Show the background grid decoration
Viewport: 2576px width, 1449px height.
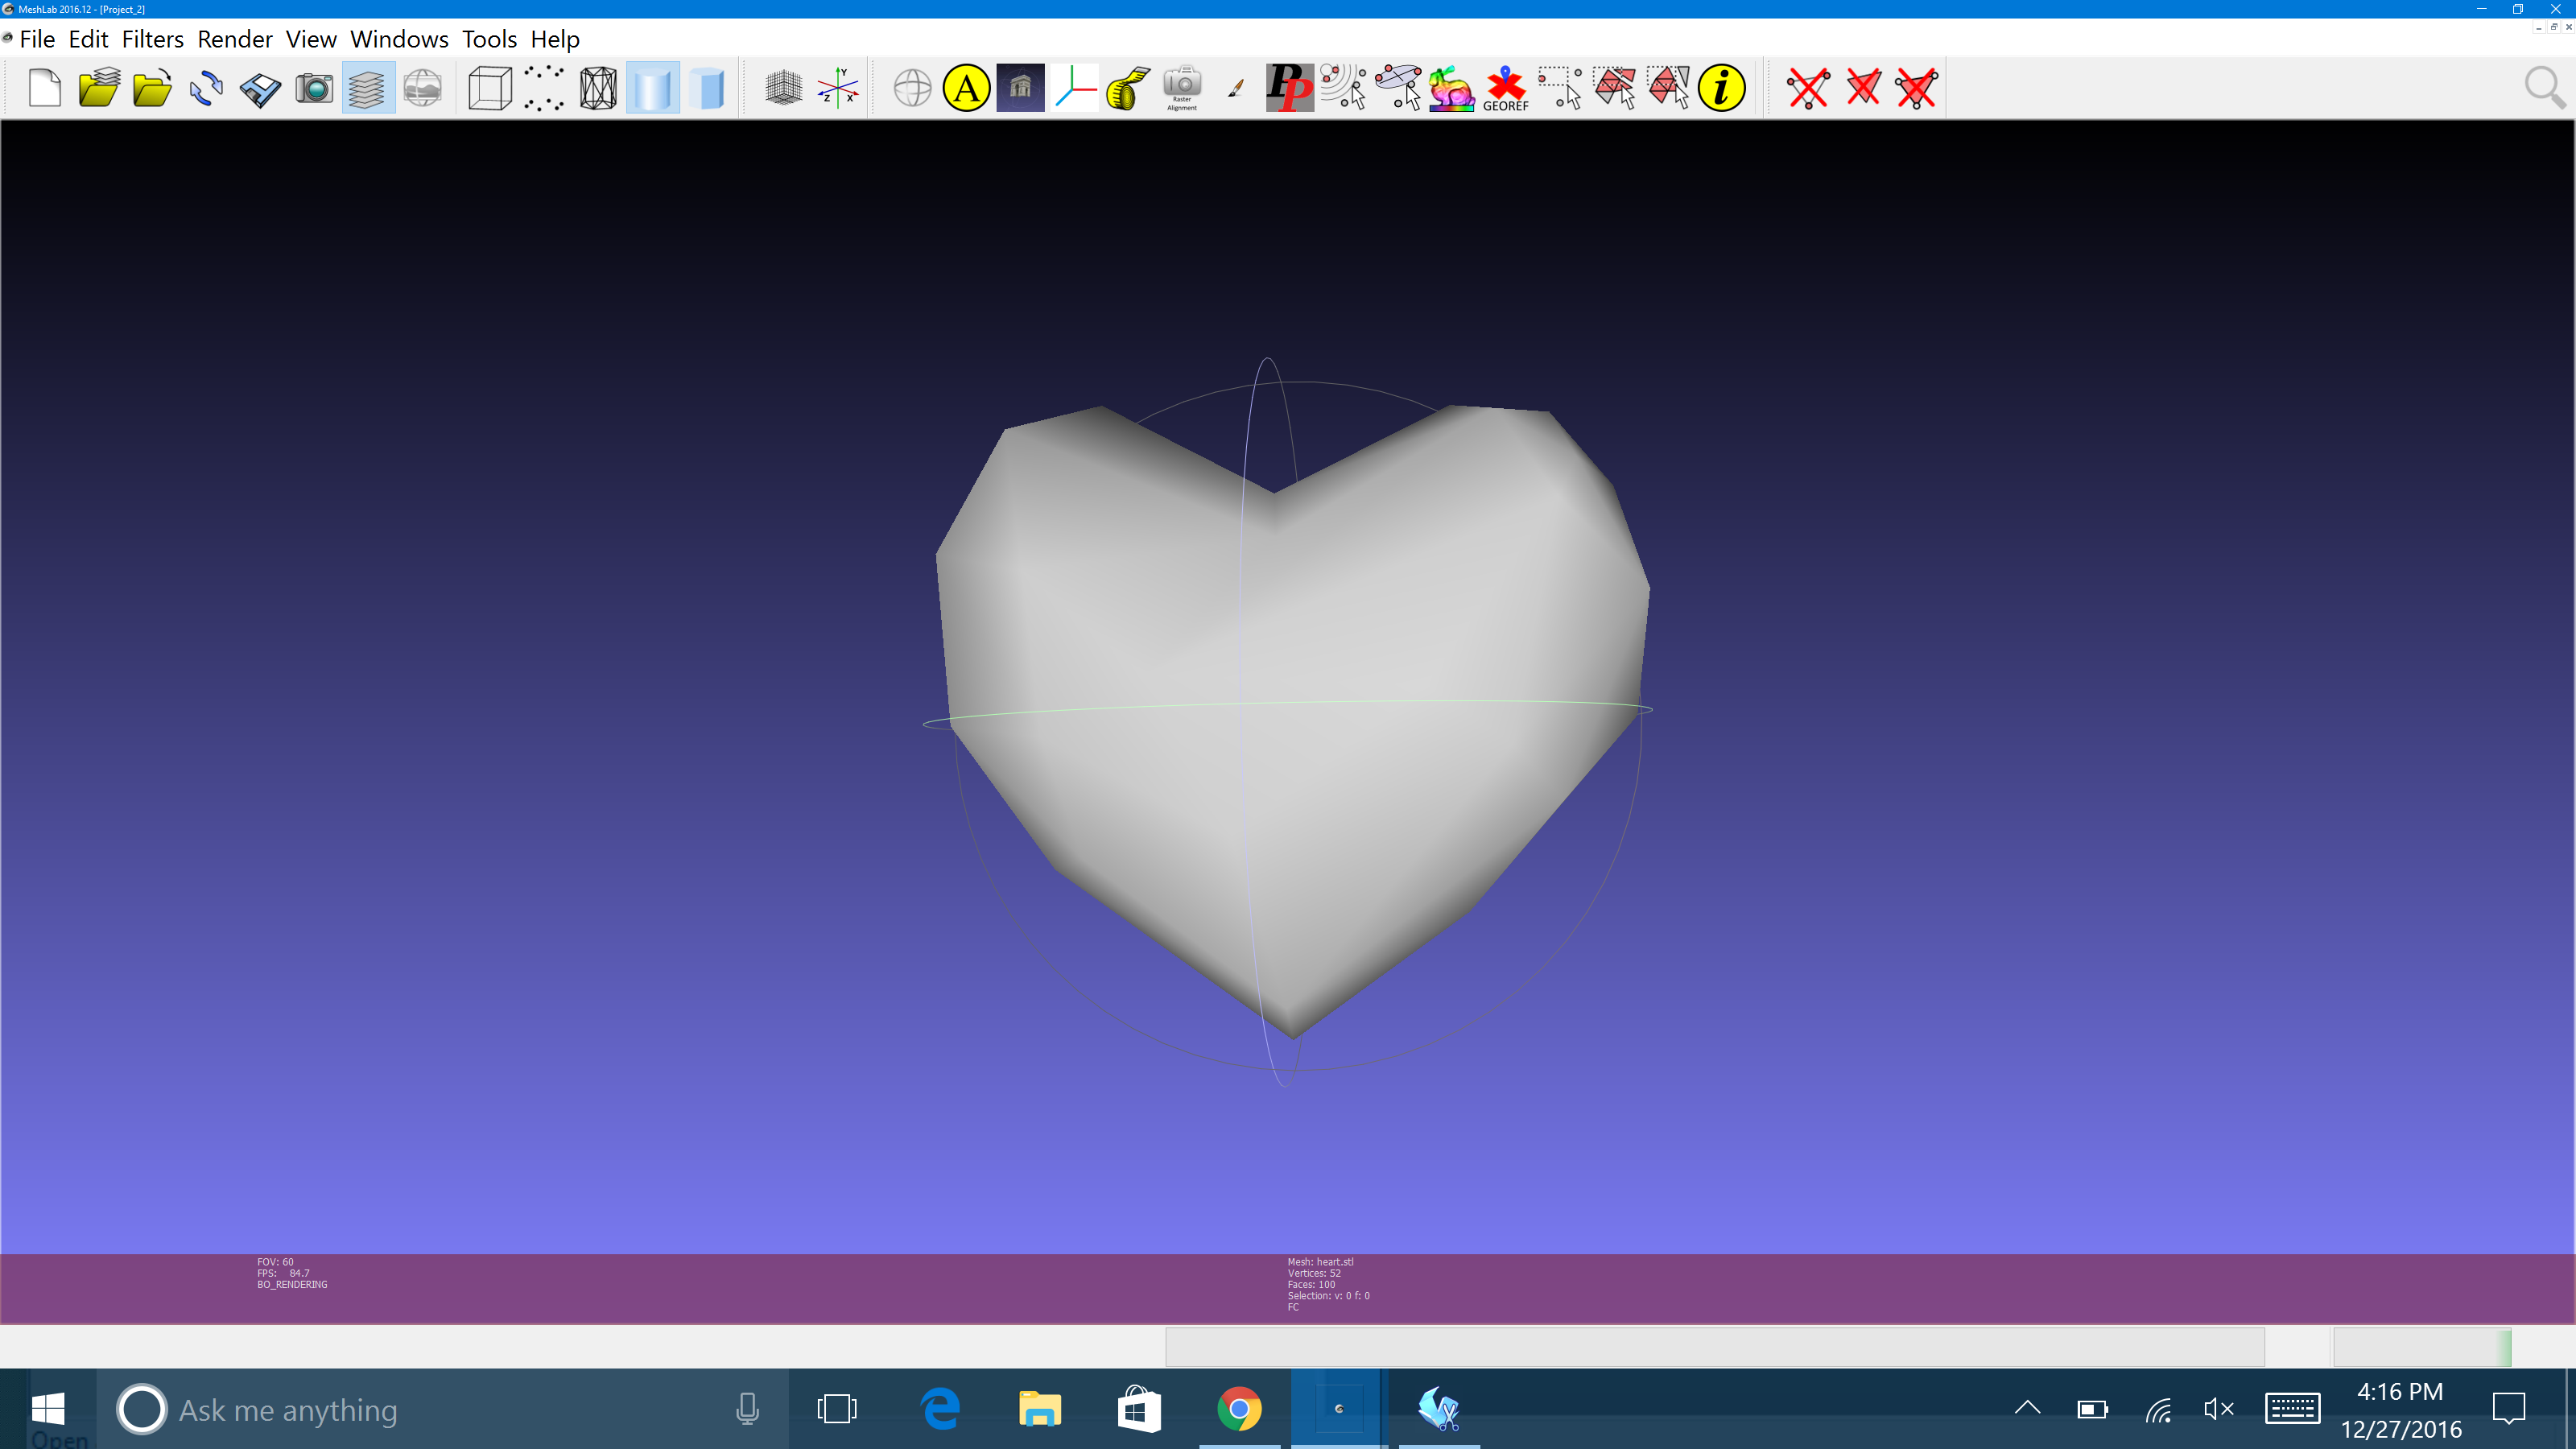[784, 88]
